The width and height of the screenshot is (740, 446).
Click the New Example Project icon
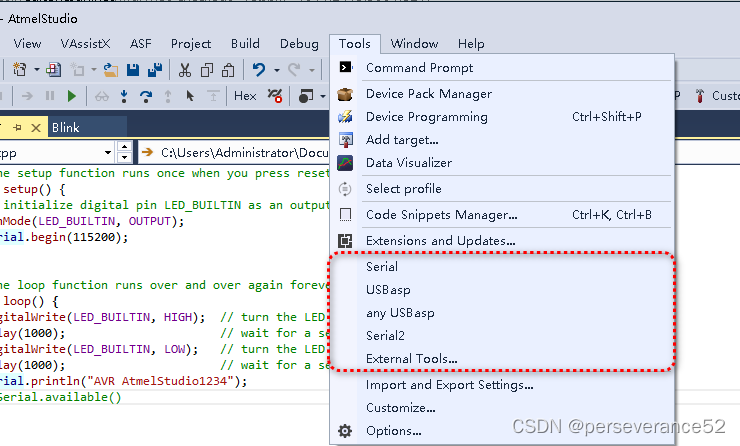pyautogui.click(x=53, y=70)
